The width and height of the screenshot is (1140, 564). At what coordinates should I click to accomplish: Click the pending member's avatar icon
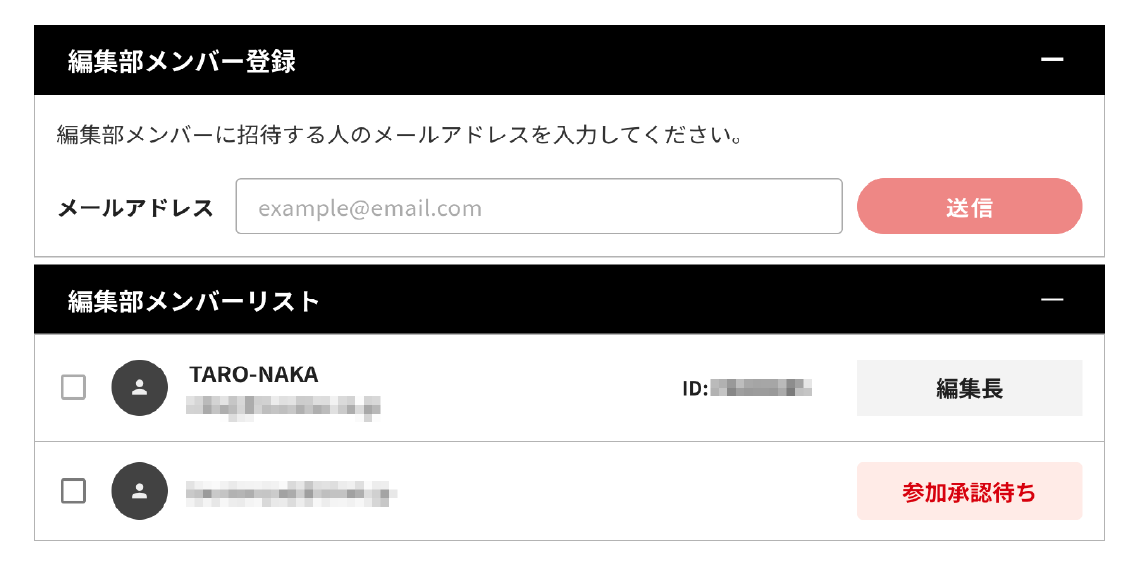coord(139,491)
